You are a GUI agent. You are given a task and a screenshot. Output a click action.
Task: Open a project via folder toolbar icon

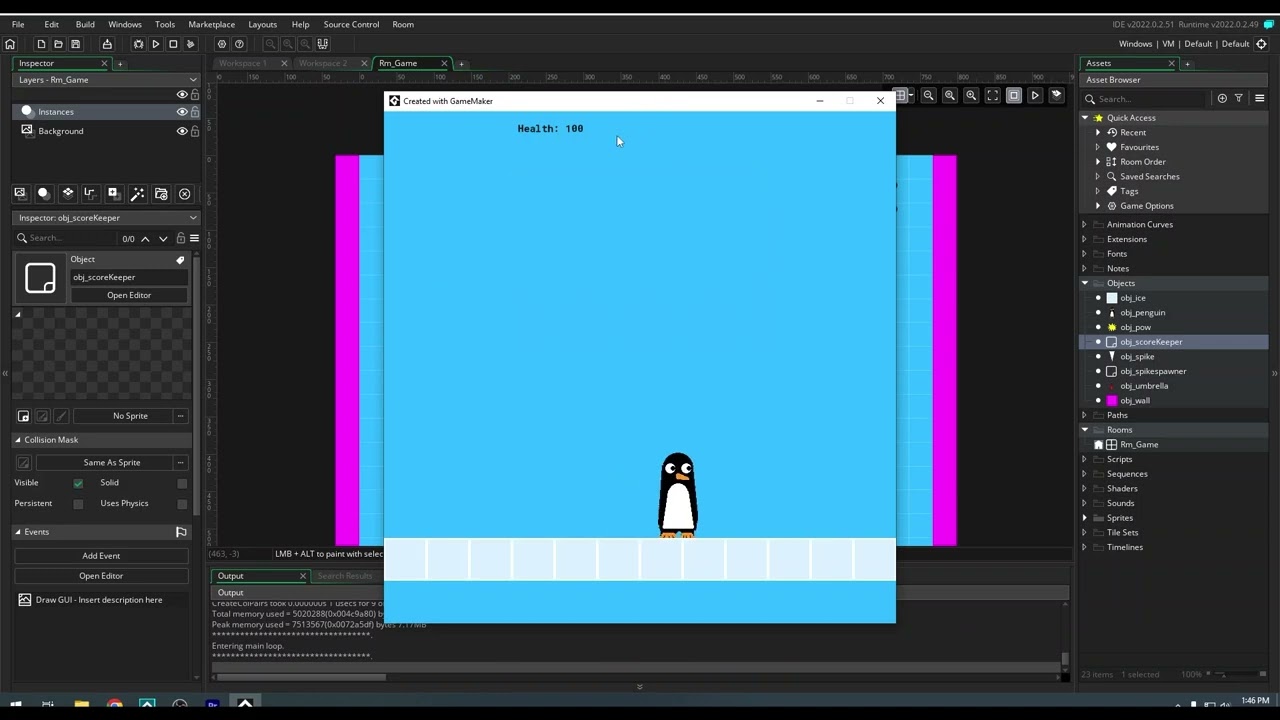[58, 44]
